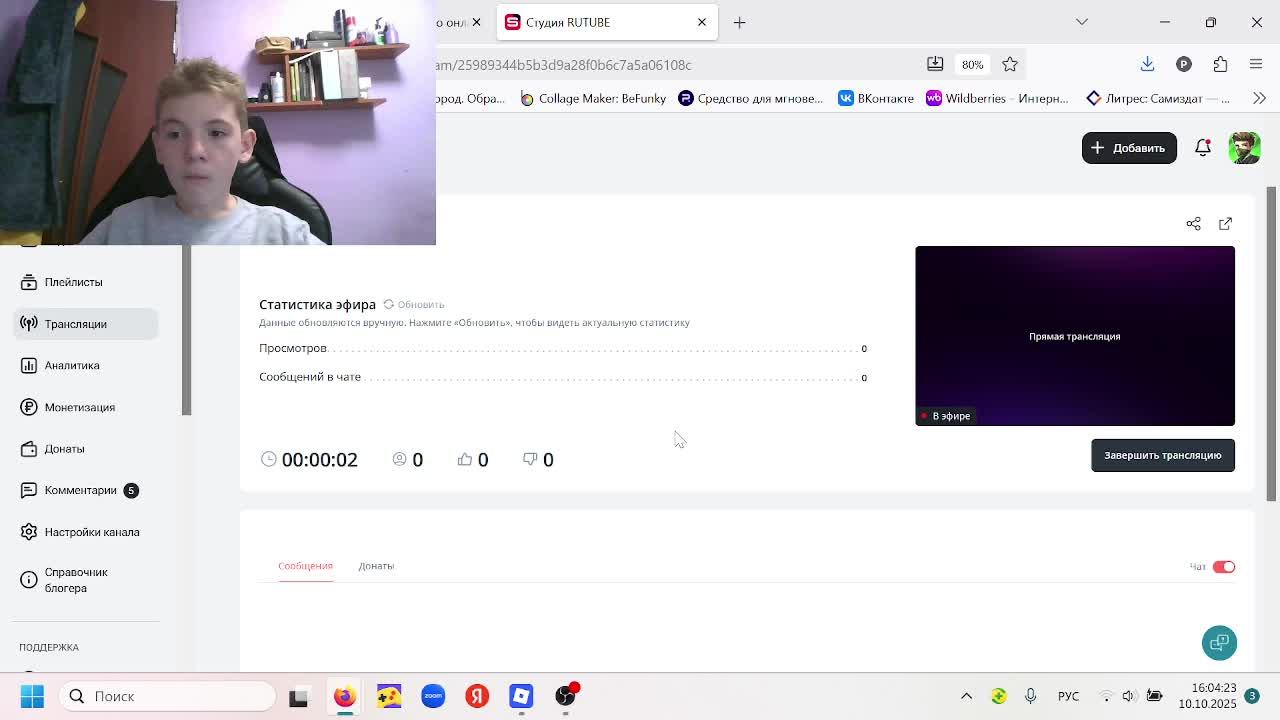This screenshot has width=1280, height=720.
Task: Click Завершить трансляцию button
Action: click(x=1162, y=456)
